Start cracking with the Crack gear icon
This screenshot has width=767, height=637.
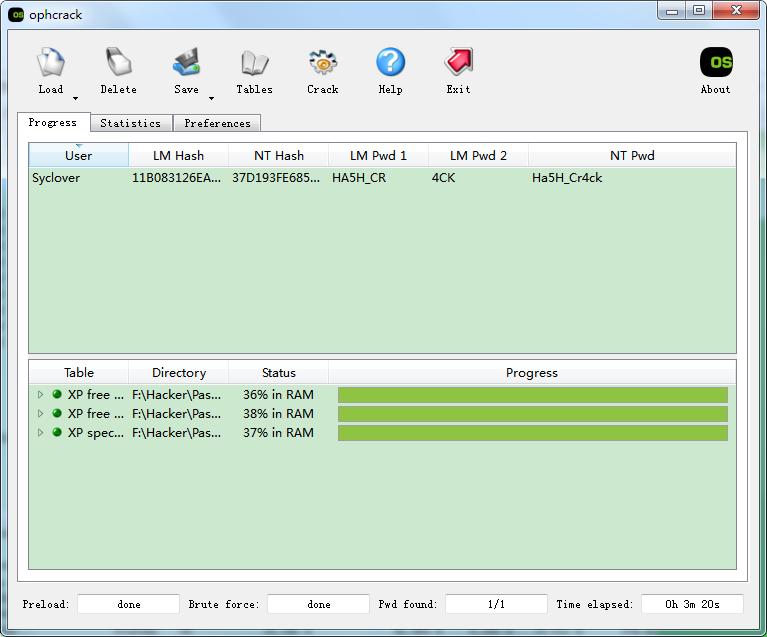[322, 62]
